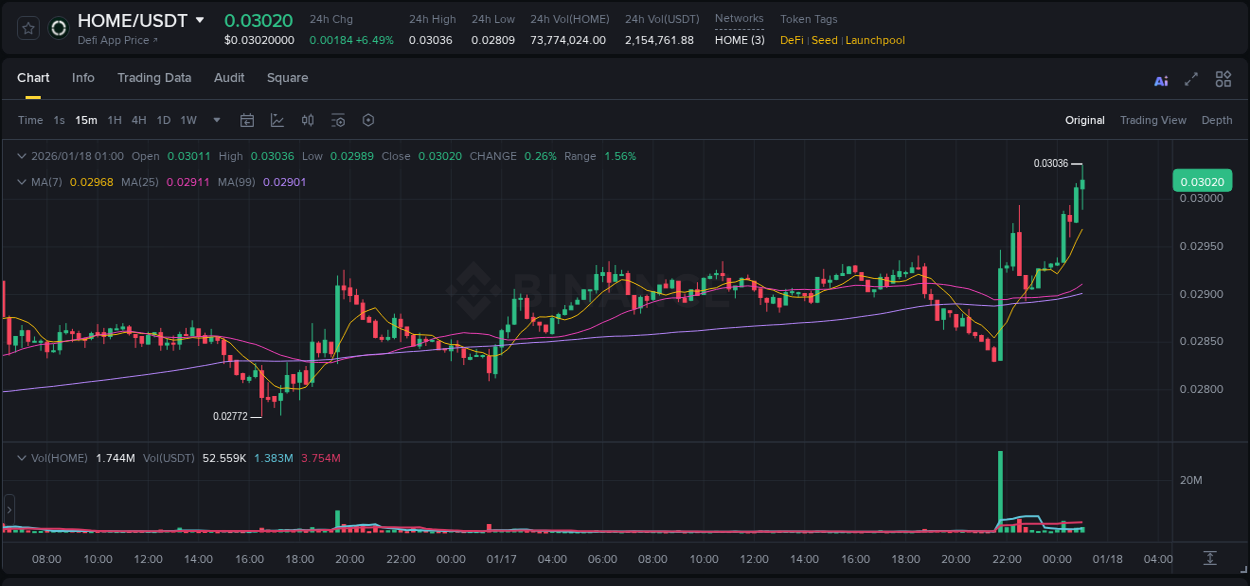Open the go-to-date calendar icon
1250x586 pixels.
pos(247,120)
